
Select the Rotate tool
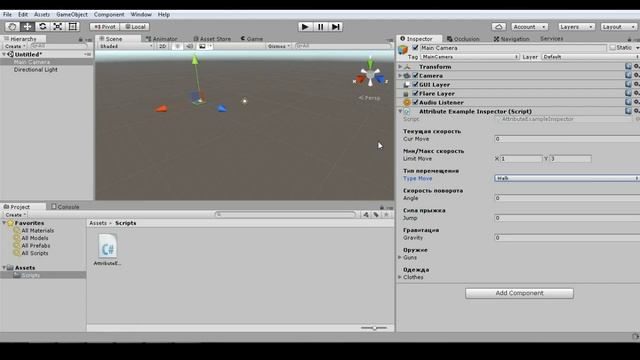[42, 27]
